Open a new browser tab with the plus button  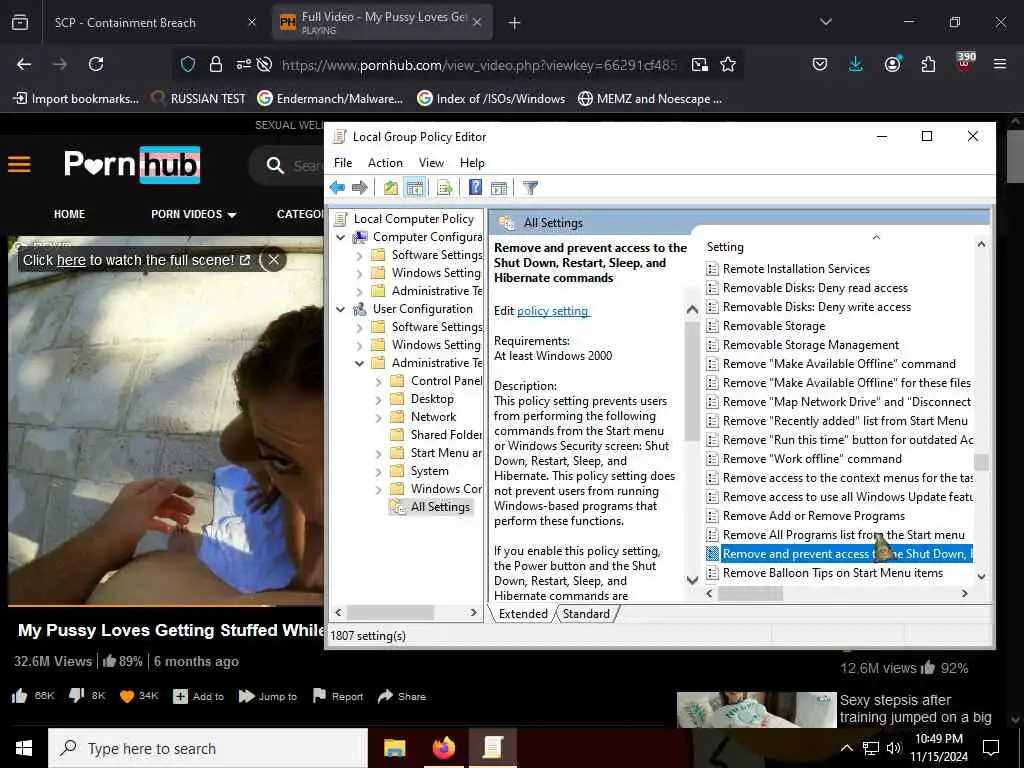point(514,23)
